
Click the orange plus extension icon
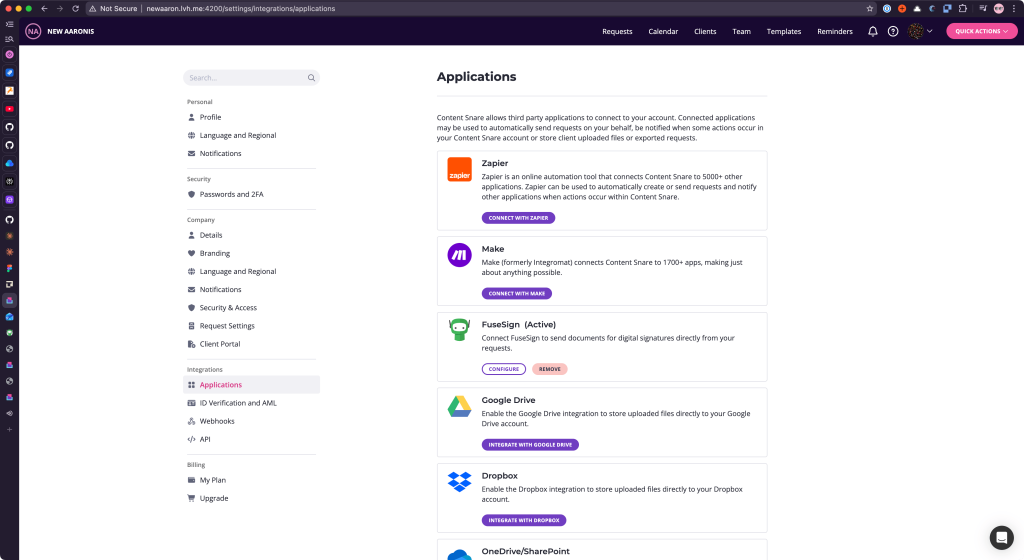(902, 8)
